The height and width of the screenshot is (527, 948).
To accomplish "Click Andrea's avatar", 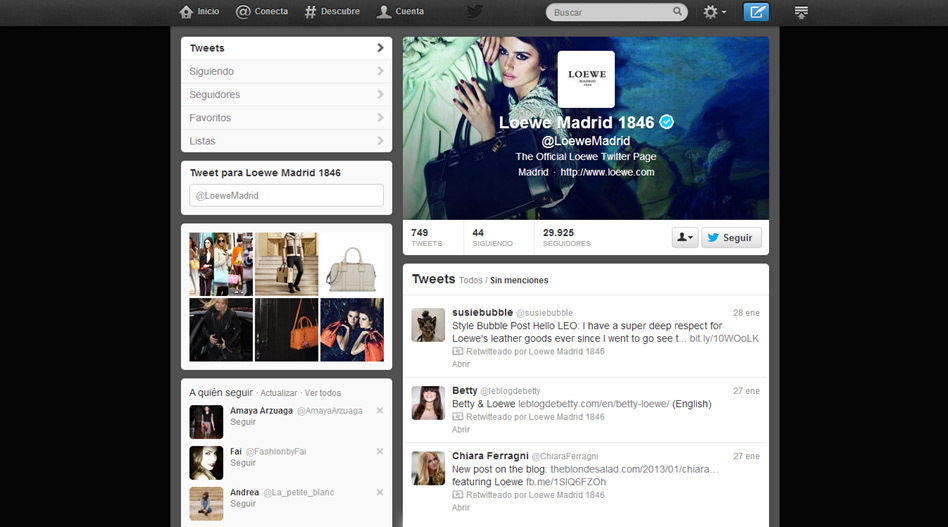I will click(206, 503).
